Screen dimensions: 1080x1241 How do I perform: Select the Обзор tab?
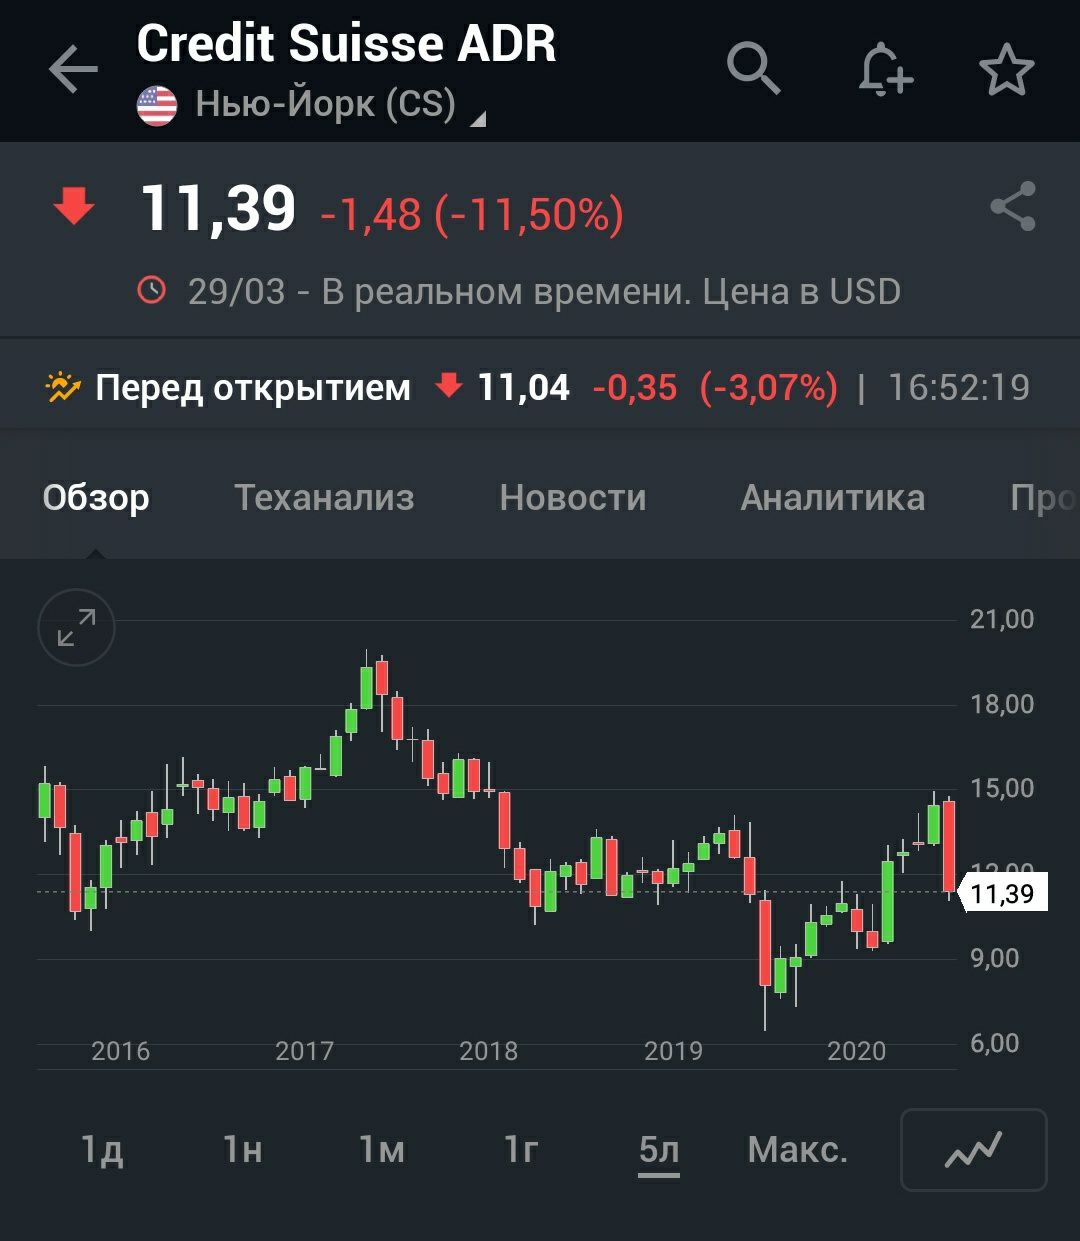tap(96, 497)
